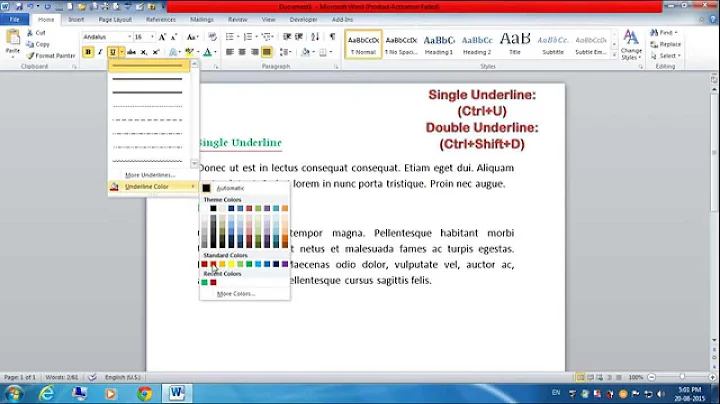Image resolution: width=720 pixels, height=404 pixels.
Task: Click Text Highlight Color icon
Action: (189, 52)
